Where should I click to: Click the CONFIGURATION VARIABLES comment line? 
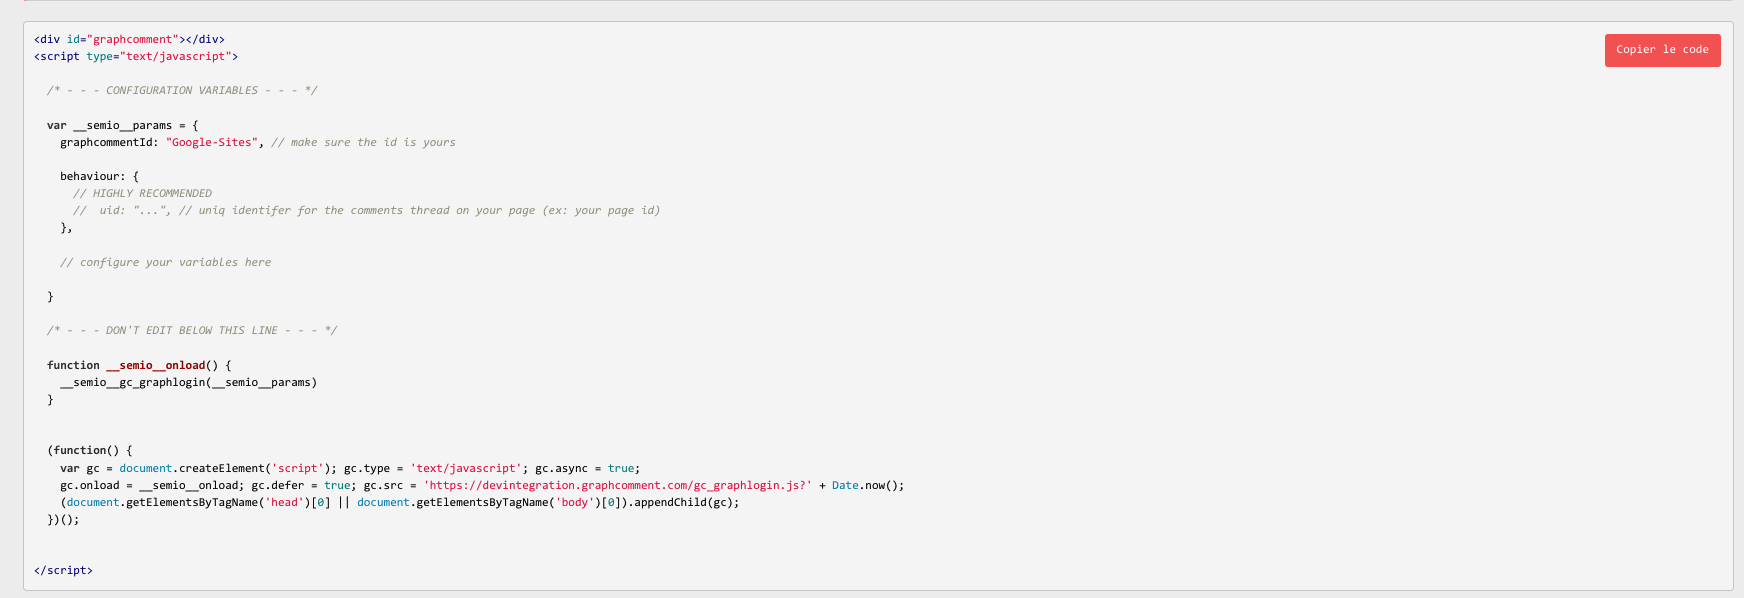pos(182,90)
